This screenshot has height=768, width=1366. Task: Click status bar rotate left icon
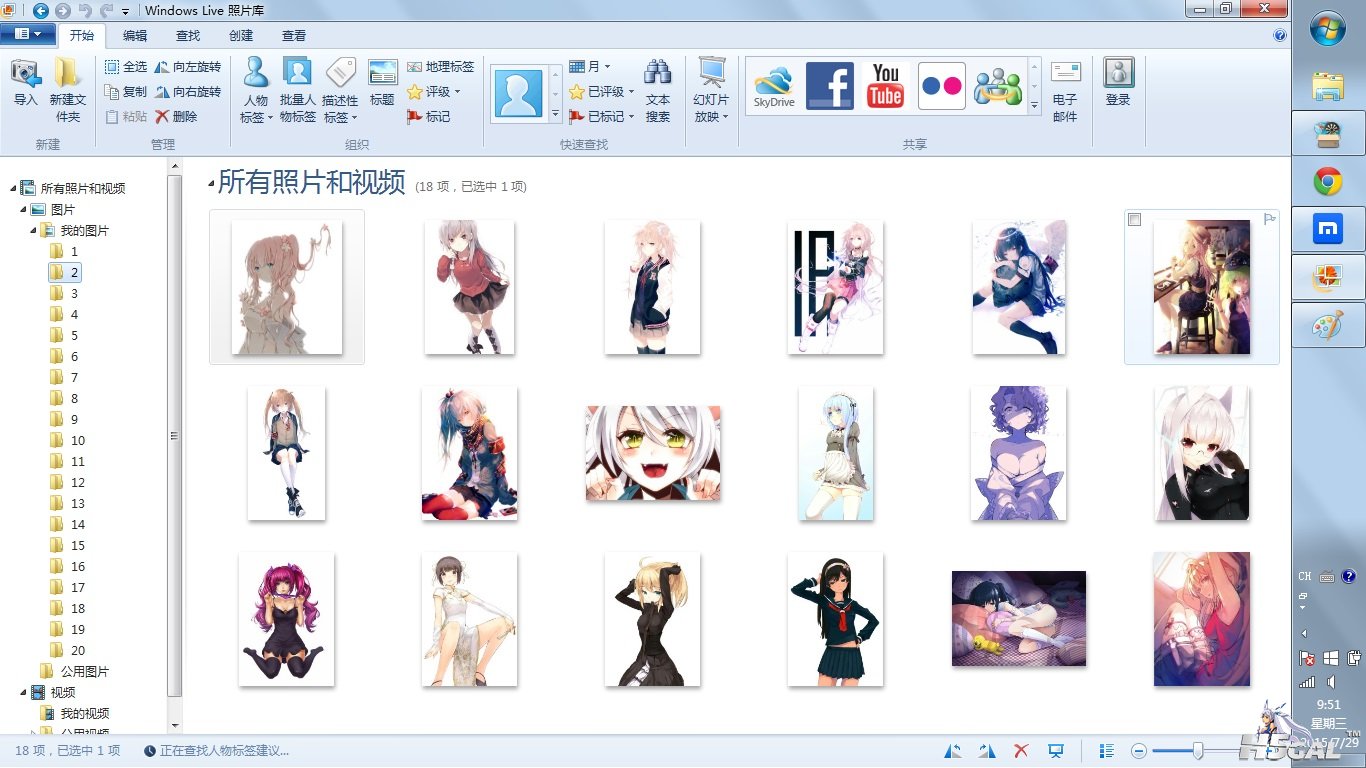click(954, 751)
